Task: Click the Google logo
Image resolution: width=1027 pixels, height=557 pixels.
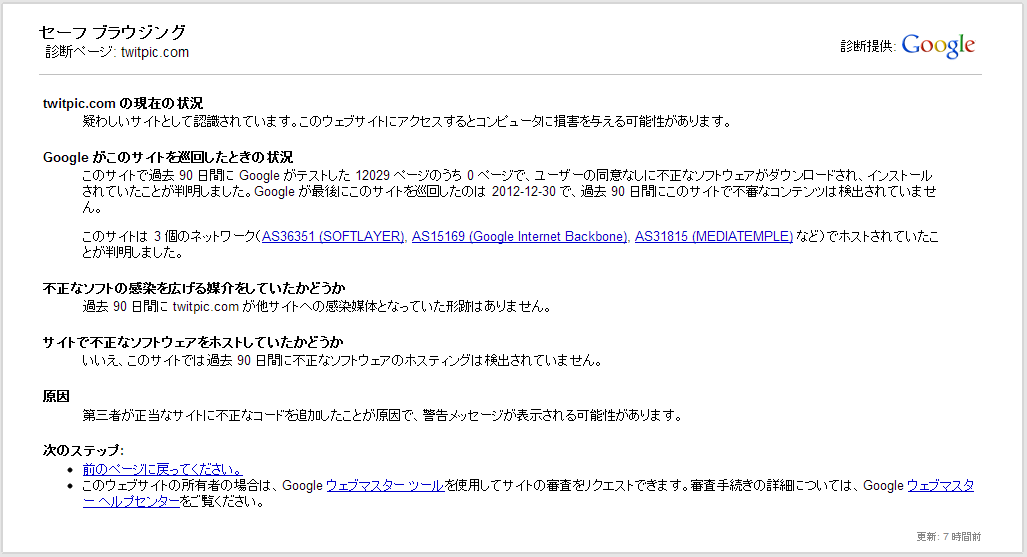Action: pos(938,46)
